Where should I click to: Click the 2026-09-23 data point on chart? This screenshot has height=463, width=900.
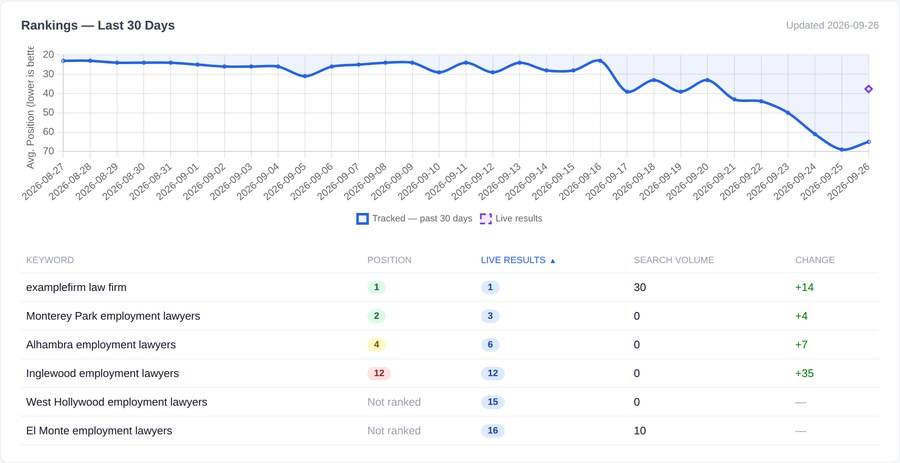(x=788, y=113)
